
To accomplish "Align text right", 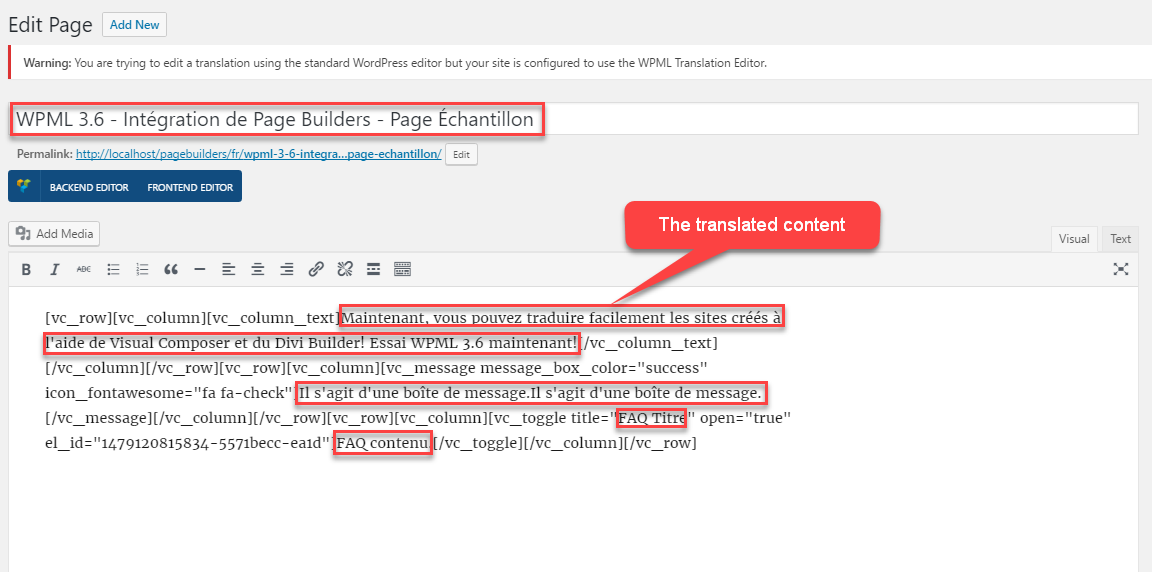I will 287,269.
